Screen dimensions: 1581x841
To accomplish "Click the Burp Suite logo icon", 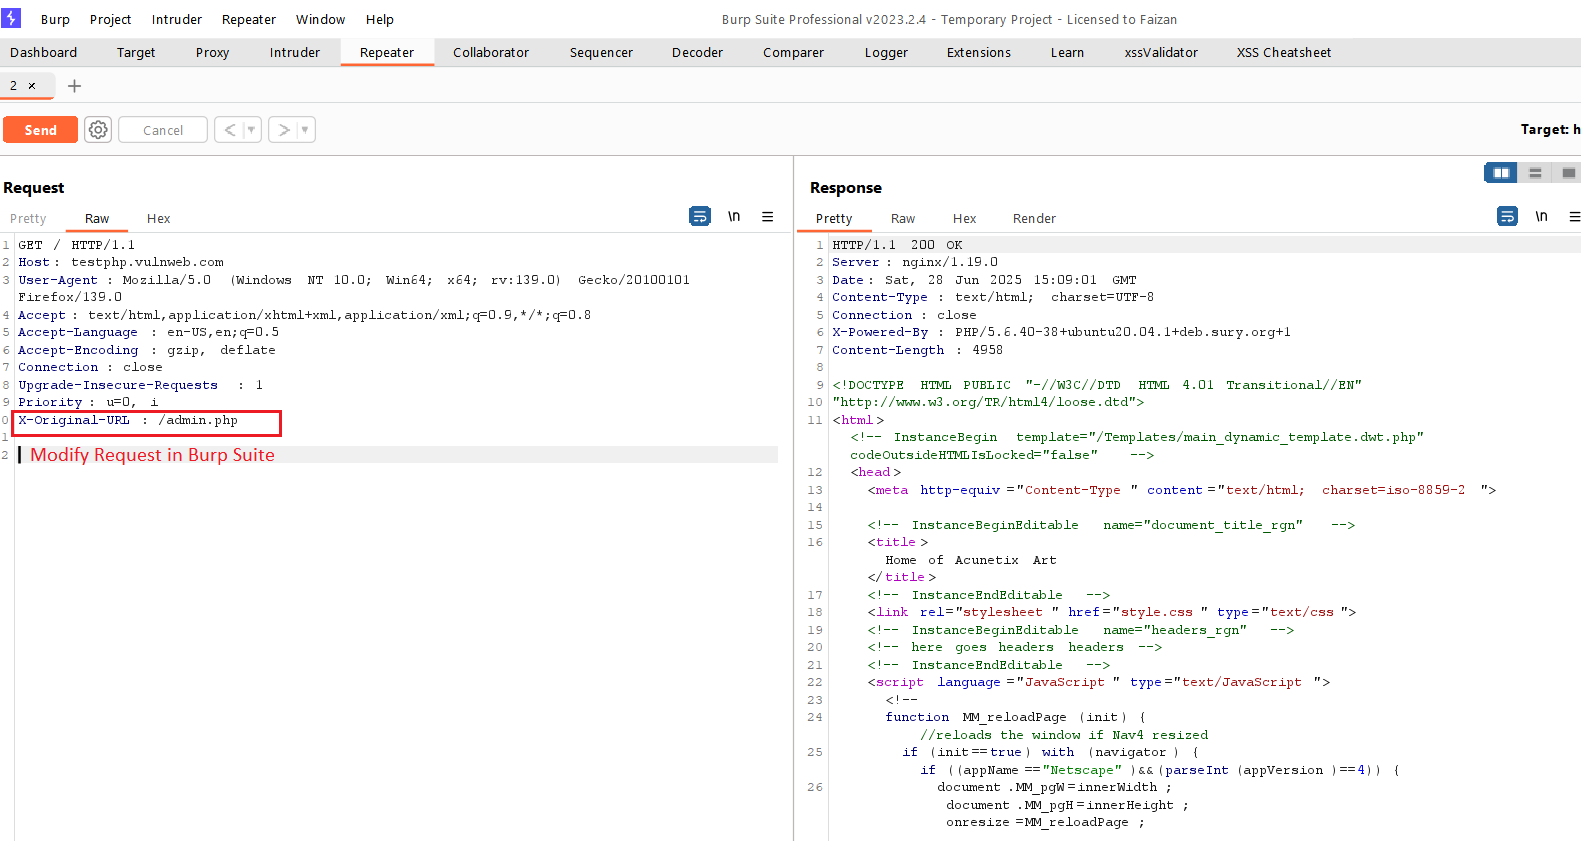I will point(11,18).
